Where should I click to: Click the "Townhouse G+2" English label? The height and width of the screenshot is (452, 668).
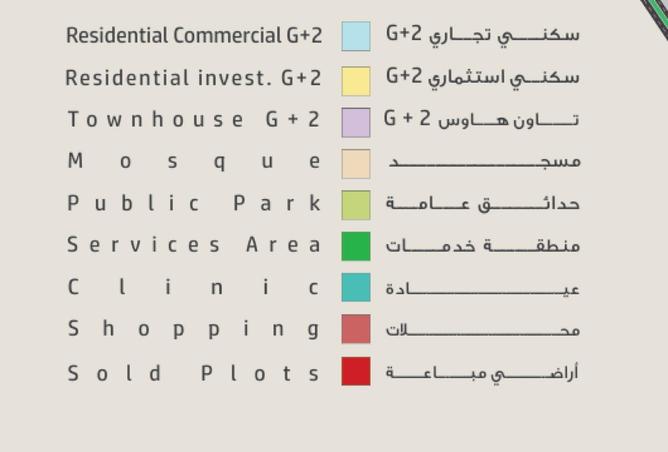coord(194,120)
